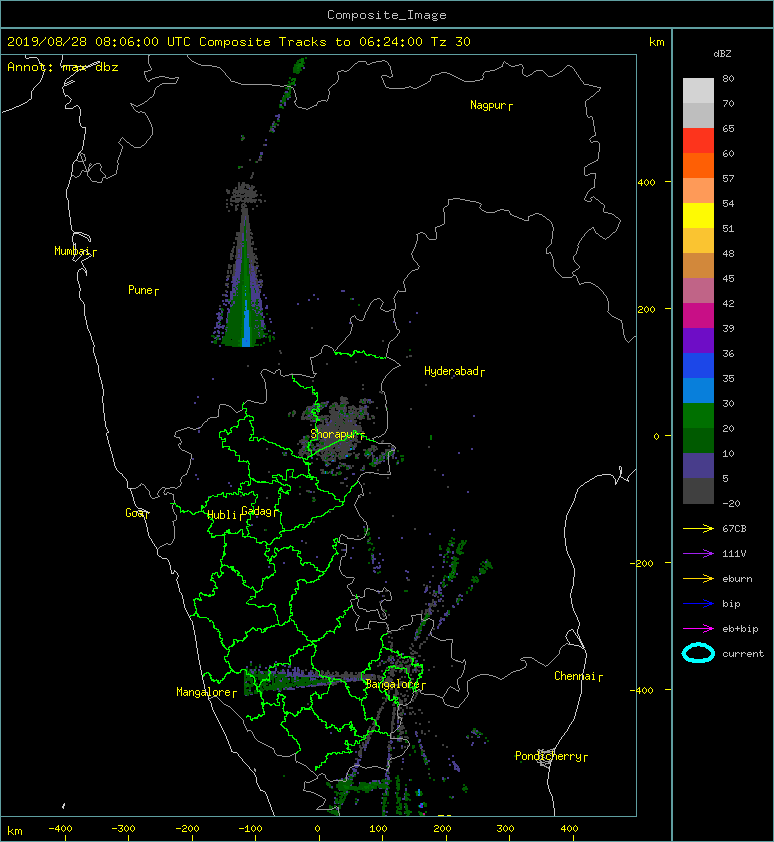Click the 111V legend label
The height and width of the screenshot is (842, 774).
pyautogui.click(x=734, y=554)
